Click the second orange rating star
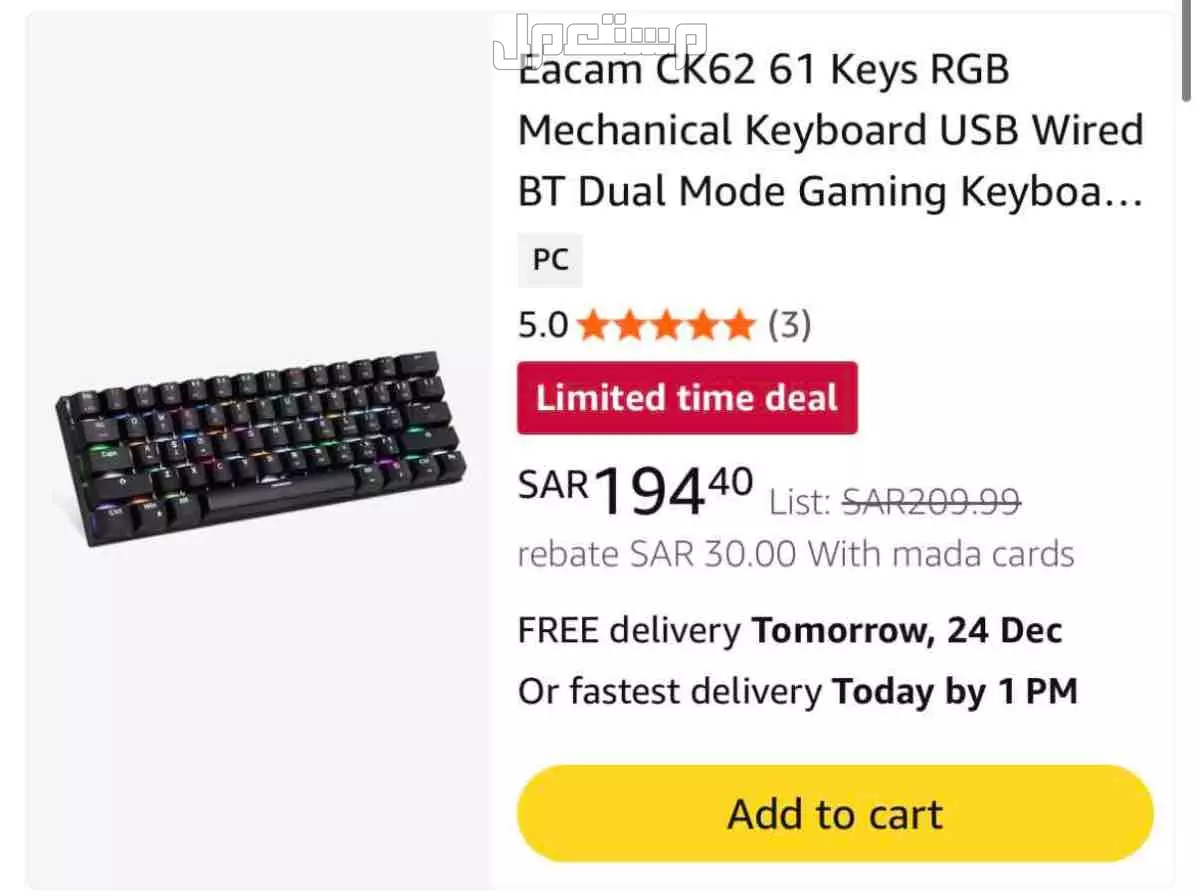Image resolution: width=1200 pixels, height=891 pixels. 629,325
